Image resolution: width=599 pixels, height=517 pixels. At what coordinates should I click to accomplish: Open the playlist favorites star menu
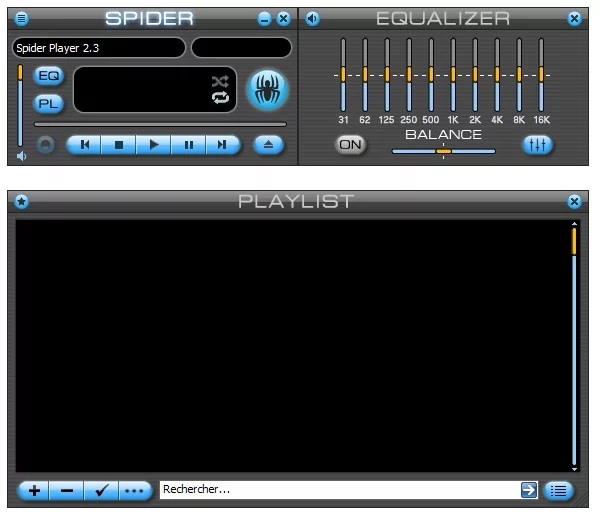point(21,201)
